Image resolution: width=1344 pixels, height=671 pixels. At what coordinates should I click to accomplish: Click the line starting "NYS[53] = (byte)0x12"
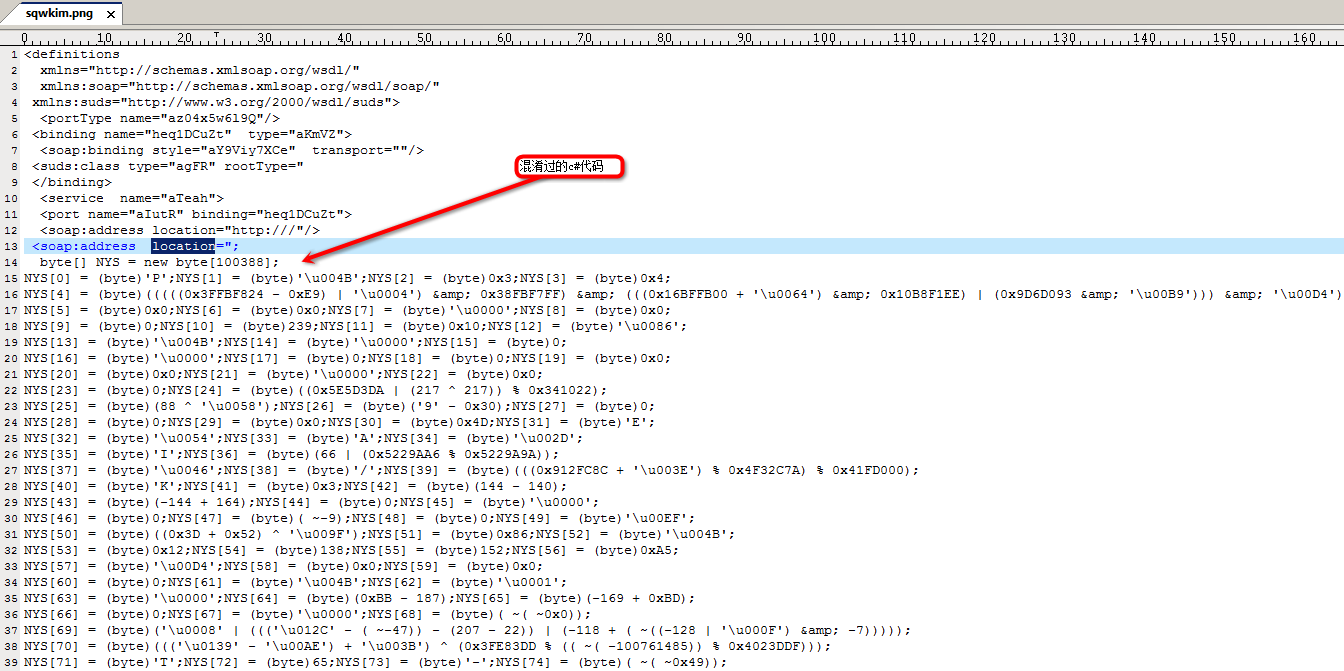pos(352,550)
